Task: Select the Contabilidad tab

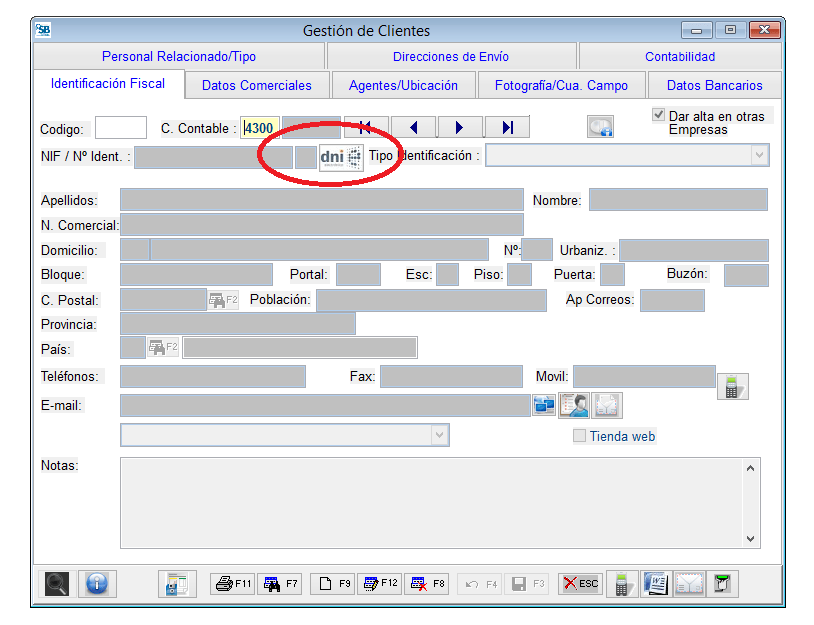Action: [680, 57]
